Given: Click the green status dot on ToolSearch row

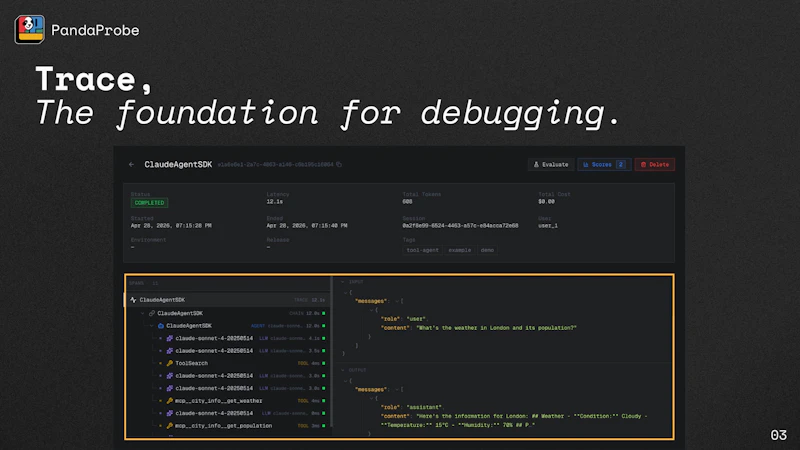Looking at the screenshot, I should (x=323, y=363).
